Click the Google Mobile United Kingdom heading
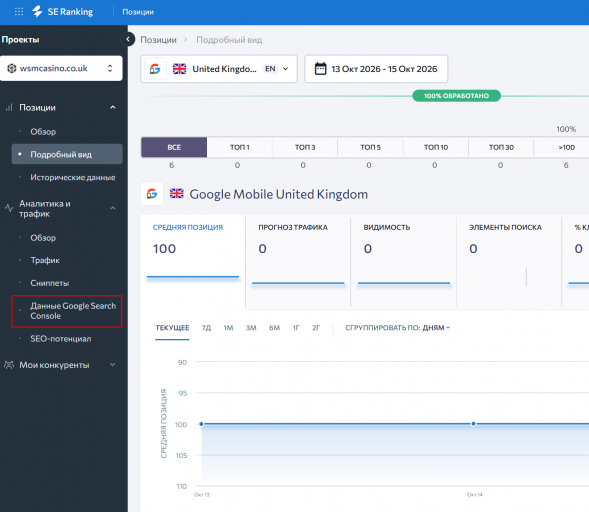The height and width of the screenshot is (512, 589). click(x=278, y=194)
